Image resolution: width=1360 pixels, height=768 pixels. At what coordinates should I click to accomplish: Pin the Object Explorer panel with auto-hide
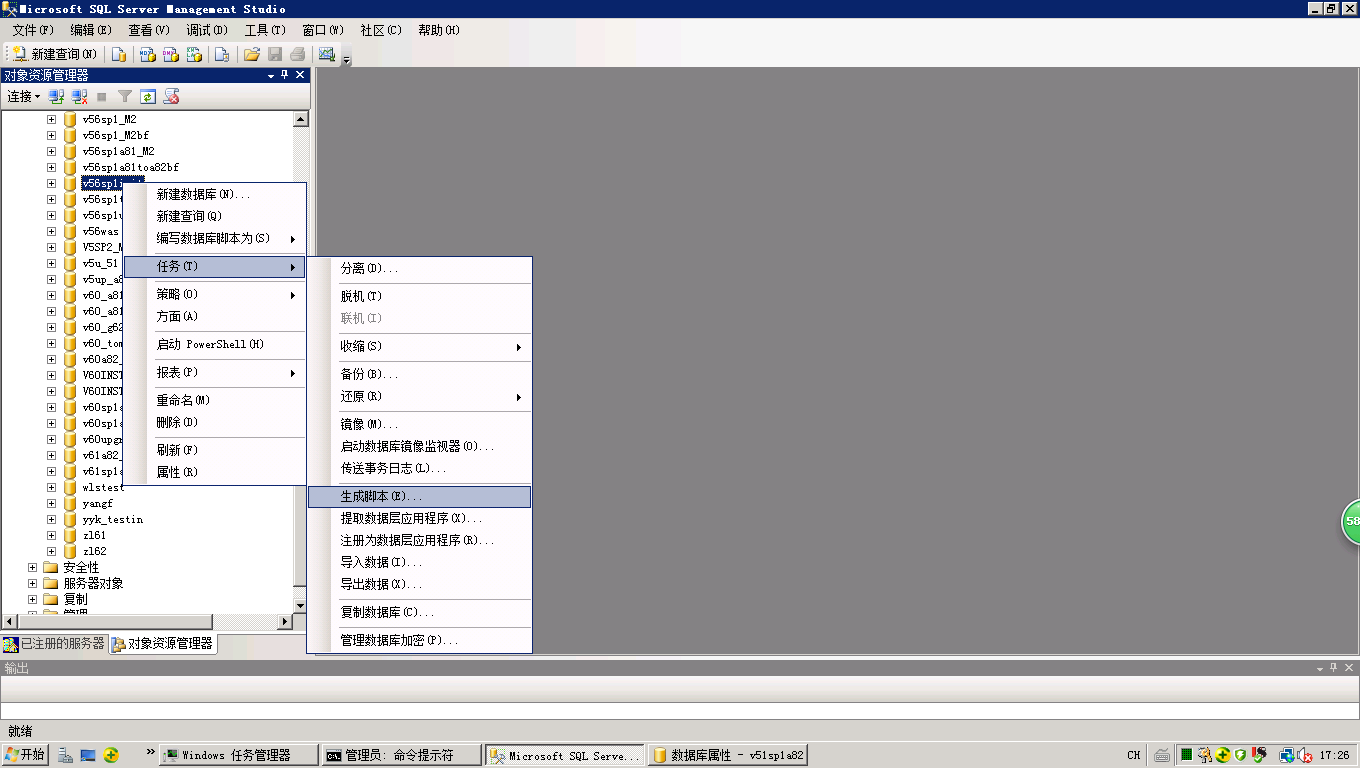tap(284, 75)
